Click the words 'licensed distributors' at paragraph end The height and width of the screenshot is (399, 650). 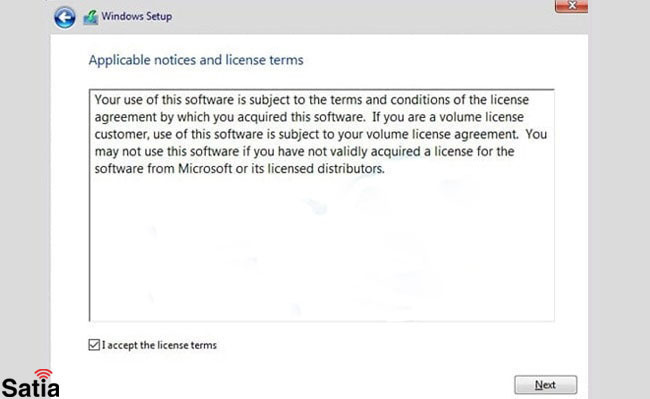point(326,169)
